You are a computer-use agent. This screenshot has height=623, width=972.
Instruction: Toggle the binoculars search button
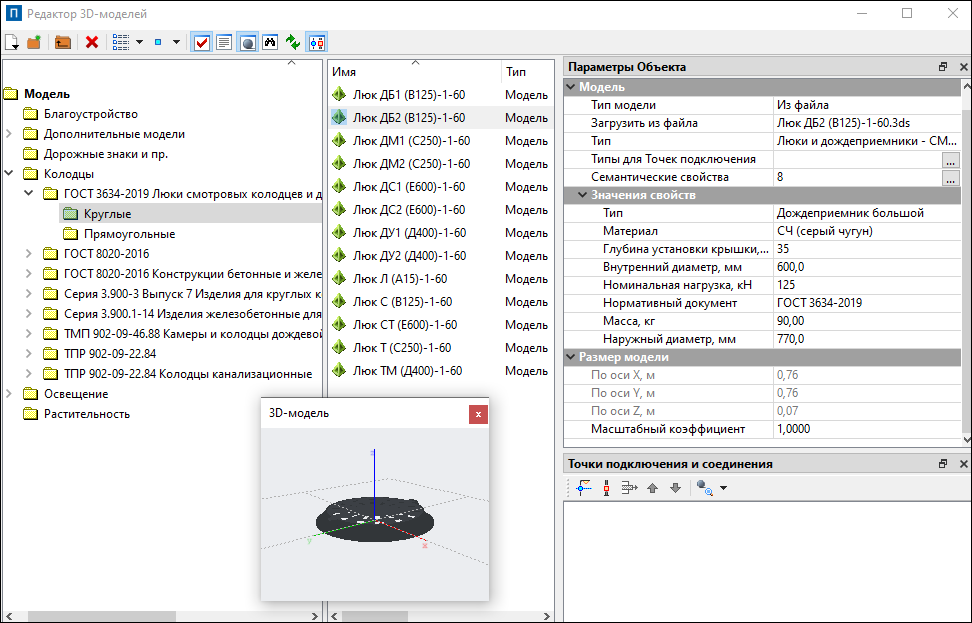[x=270, y=42]
